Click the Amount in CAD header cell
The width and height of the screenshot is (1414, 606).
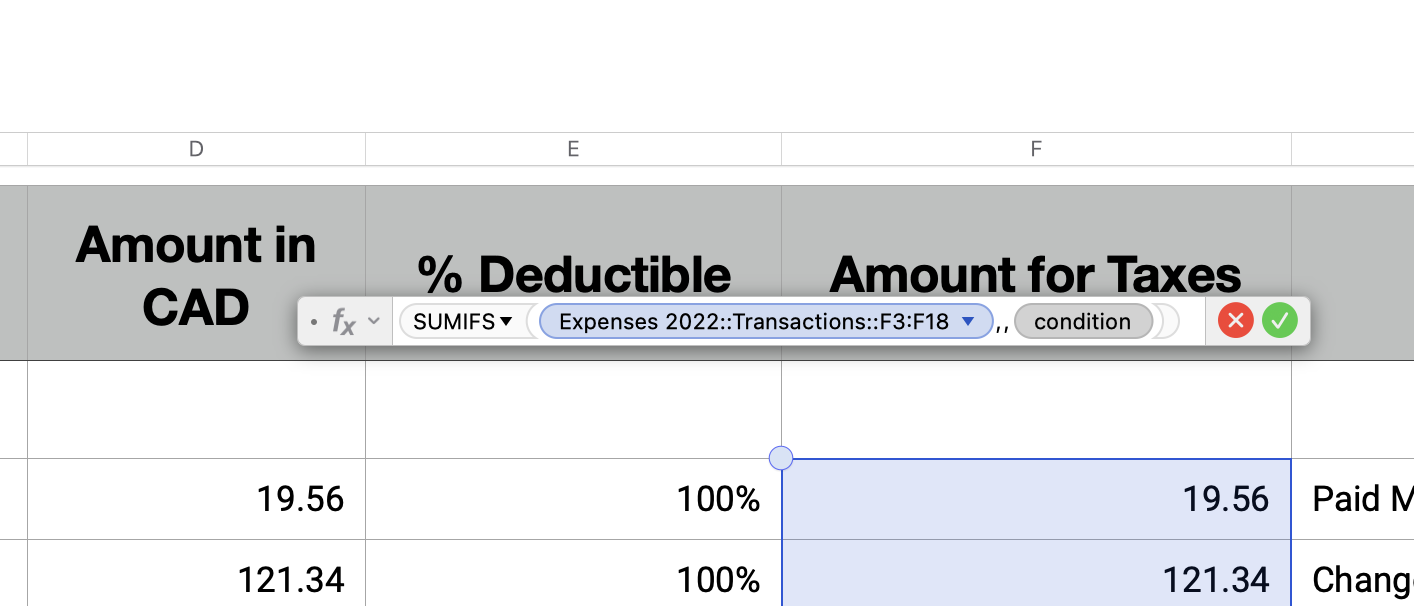click(196, 250)
